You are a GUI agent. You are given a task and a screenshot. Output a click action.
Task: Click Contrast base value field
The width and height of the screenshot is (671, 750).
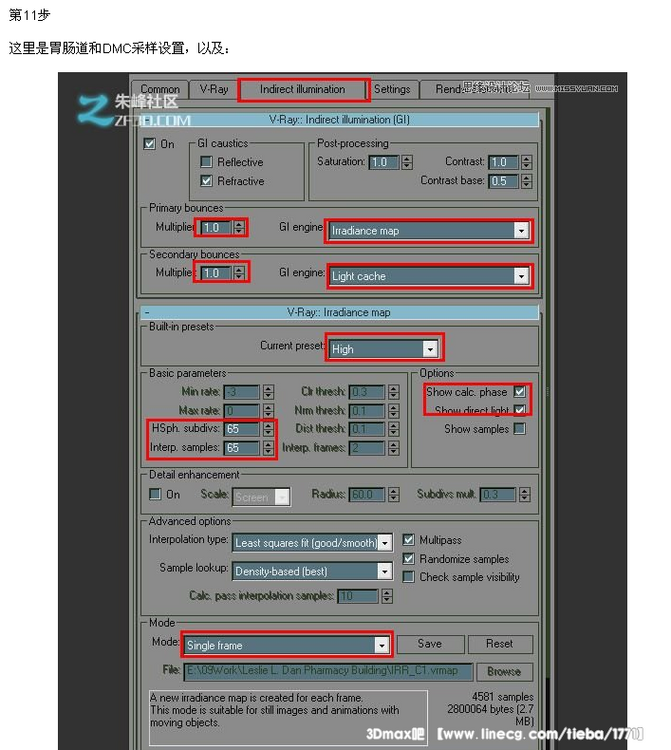[504, 181]
